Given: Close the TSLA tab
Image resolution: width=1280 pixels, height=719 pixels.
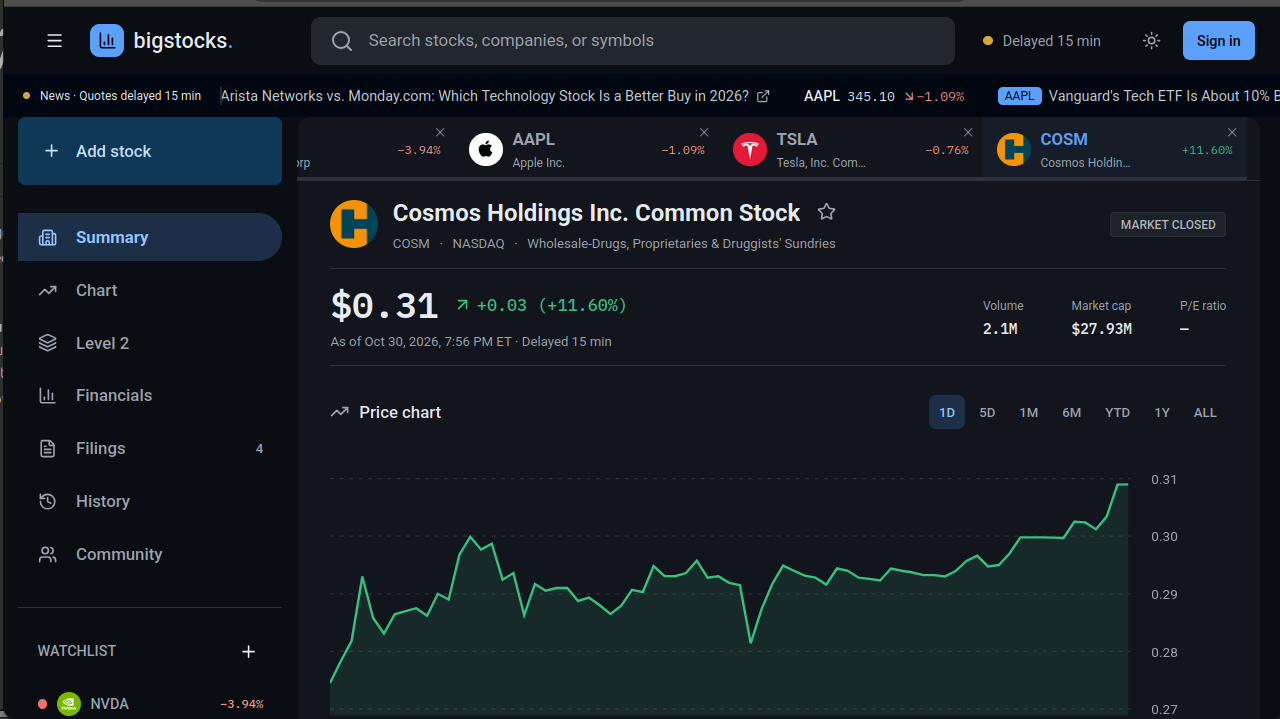Looking at the screenshot, I should [x=968, y=132].
